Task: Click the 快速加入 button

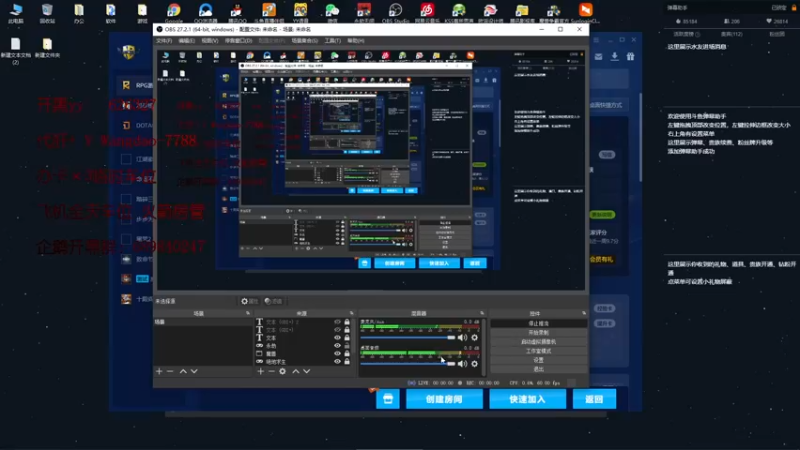Action: click(x=528, y=399)
